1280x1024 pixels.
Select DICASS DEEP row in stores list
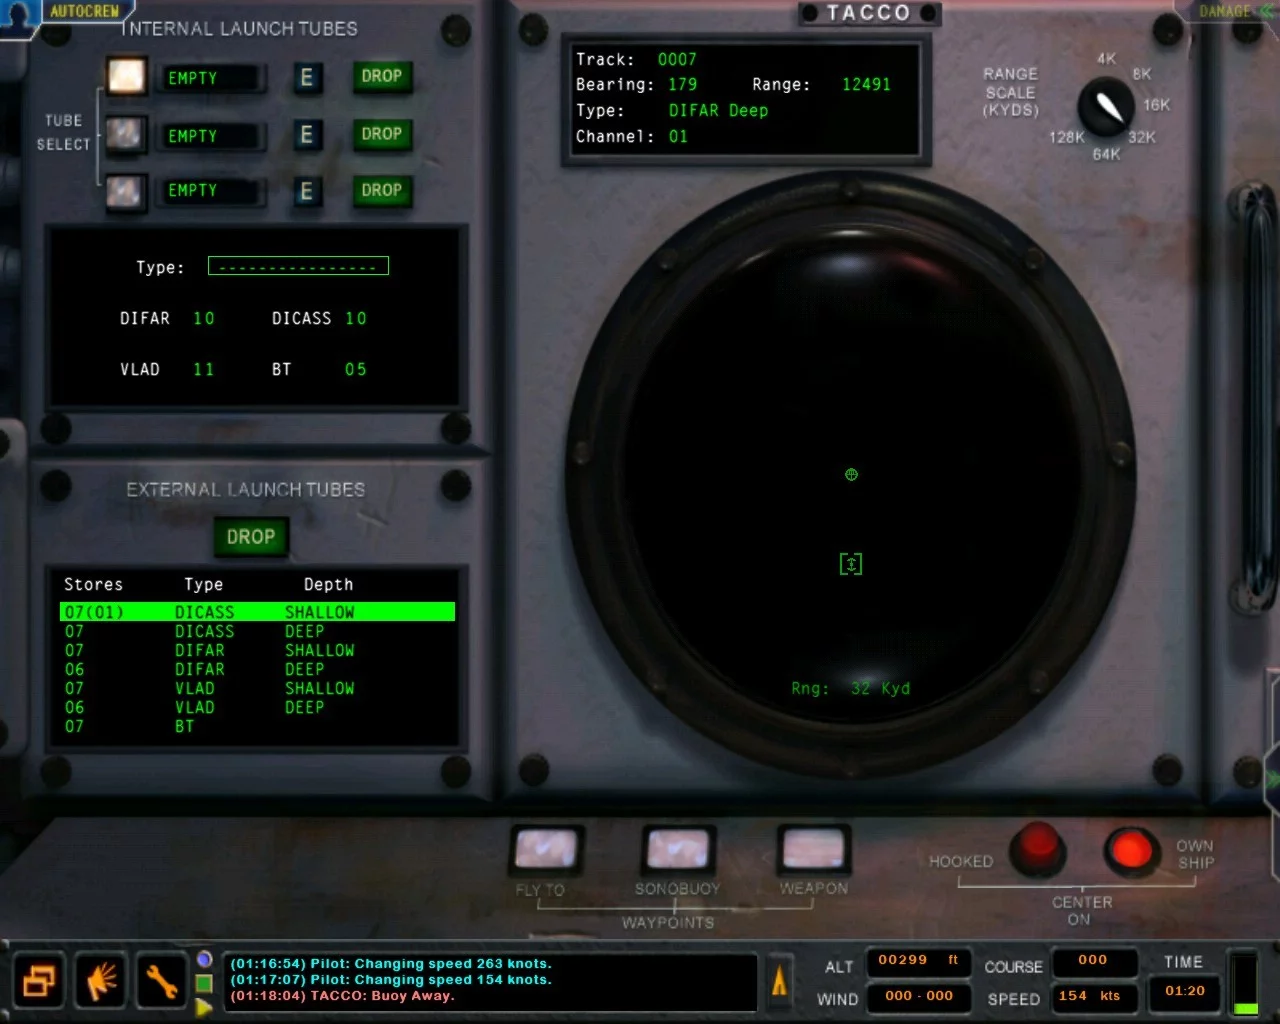click(258, 631)
